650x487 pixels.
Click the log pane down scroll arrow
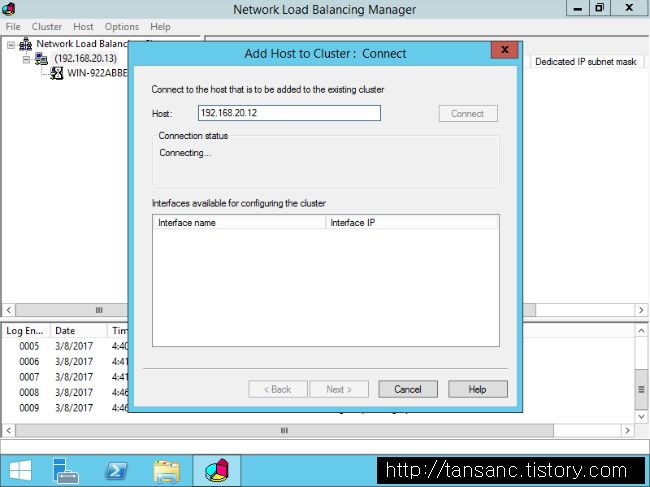click(x=641, y=417)
